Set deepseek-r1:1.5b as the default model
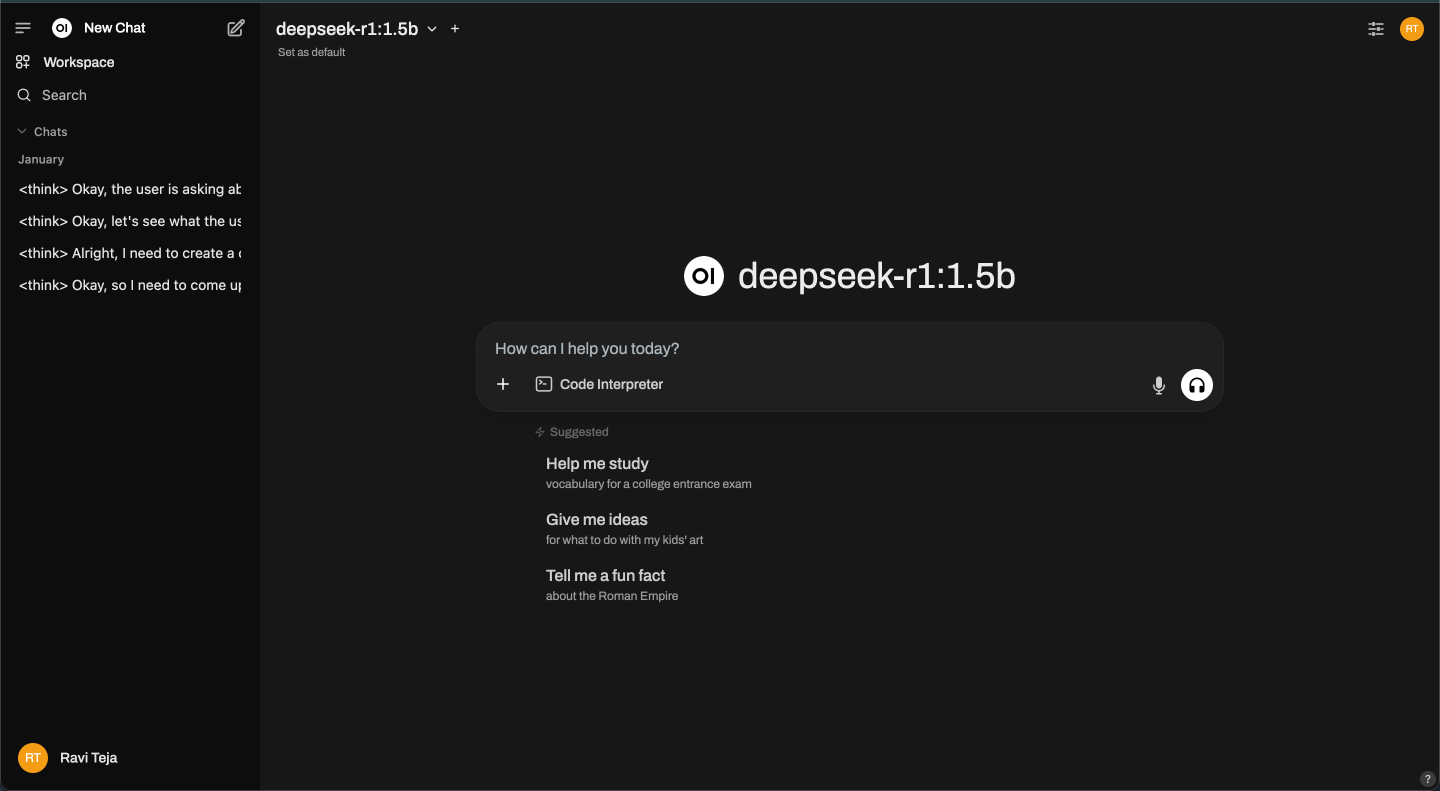The image size is (1440, 791). click(311, 51)
